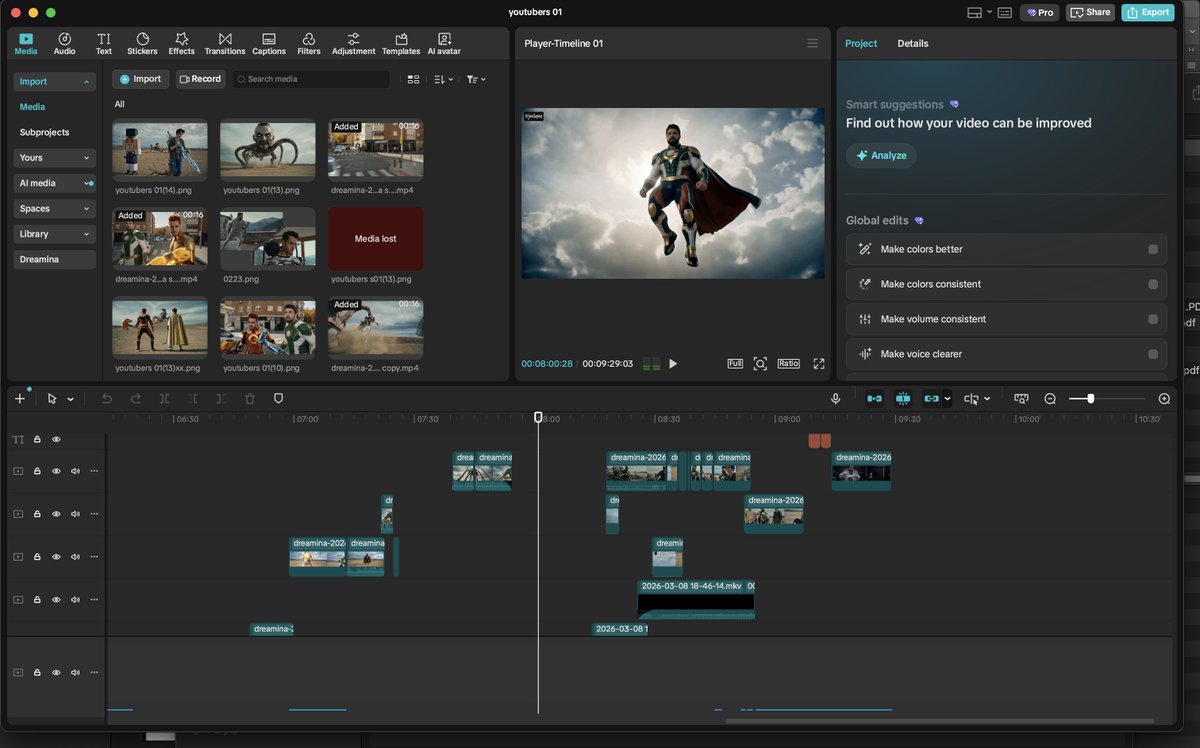Enable the Make colors better checkbox

pos(1153,249)
